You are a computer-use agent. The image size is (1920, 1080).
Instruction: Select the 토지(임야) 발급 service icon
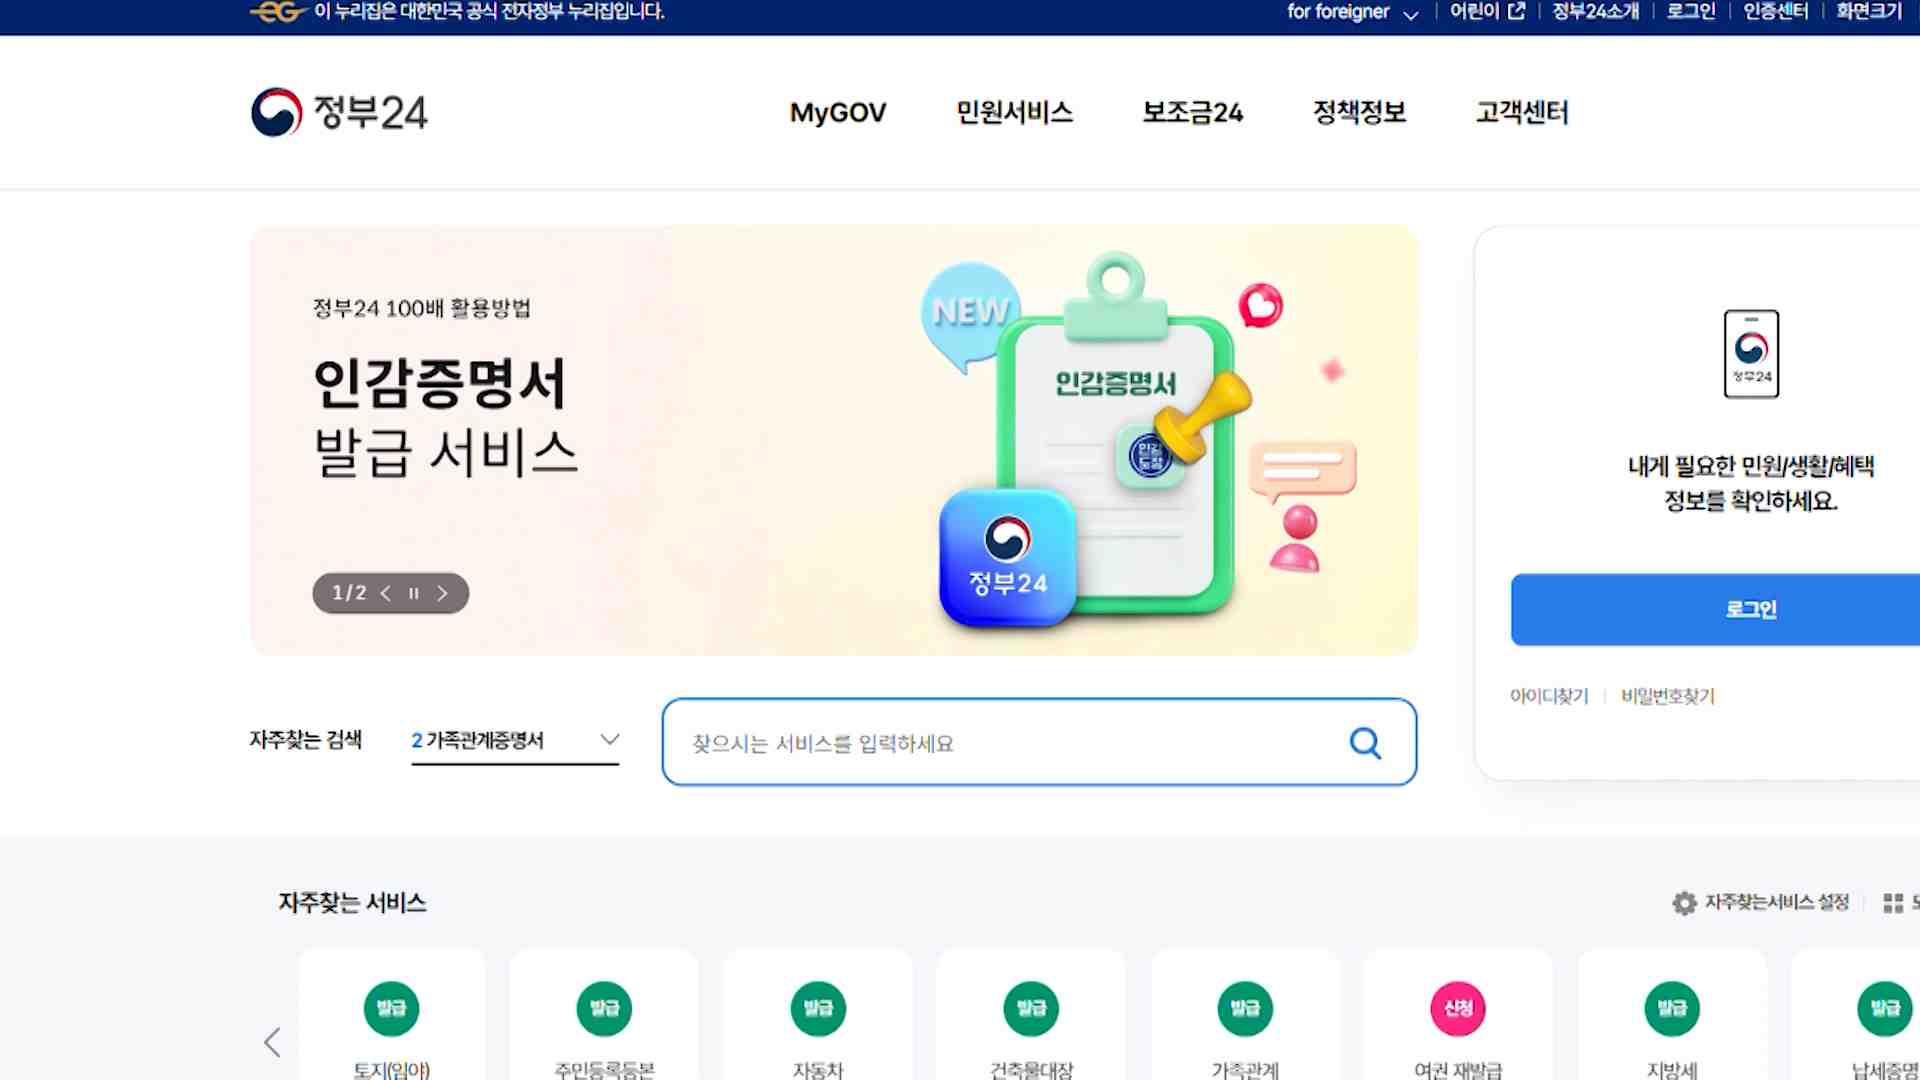(x=391, y=1008)
